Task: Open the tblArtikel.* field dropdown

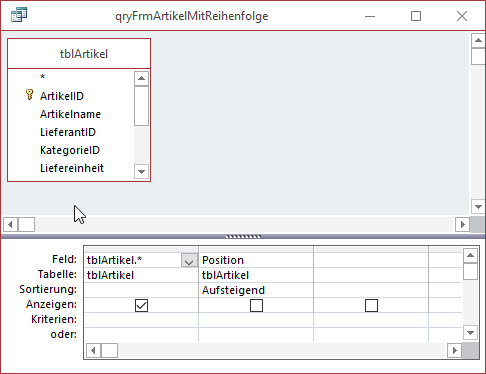Action: pos(189,260)
